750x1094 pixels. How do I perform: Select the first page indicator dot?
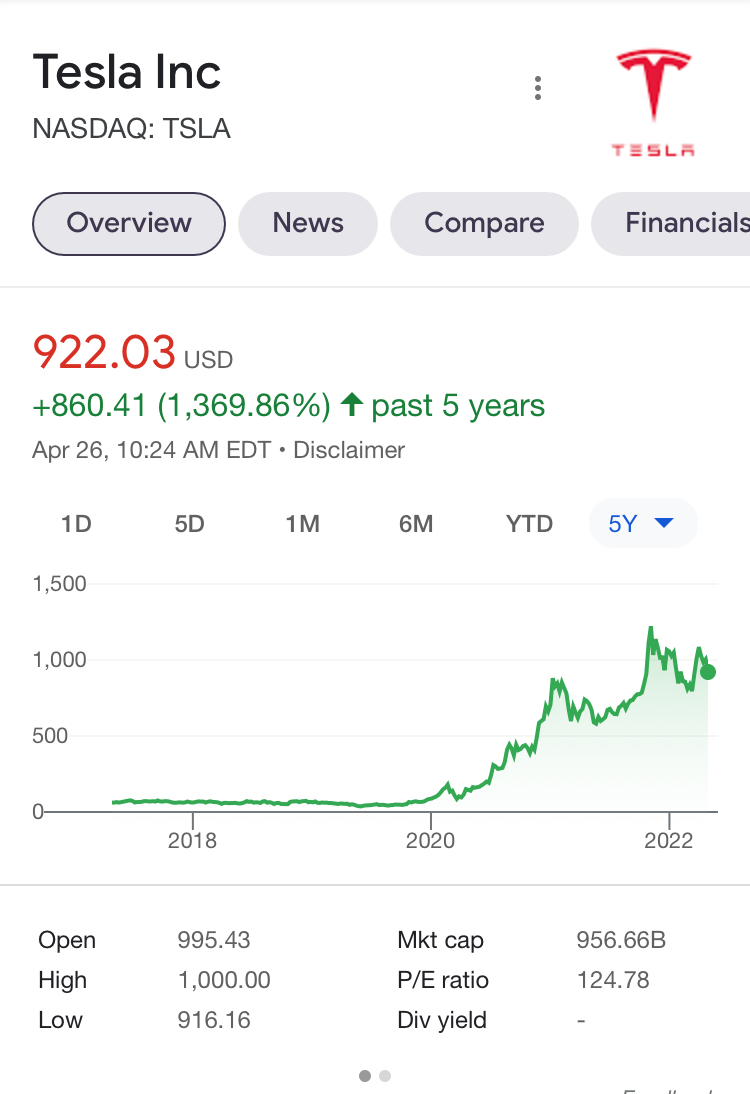click(x=364, y=1076)
